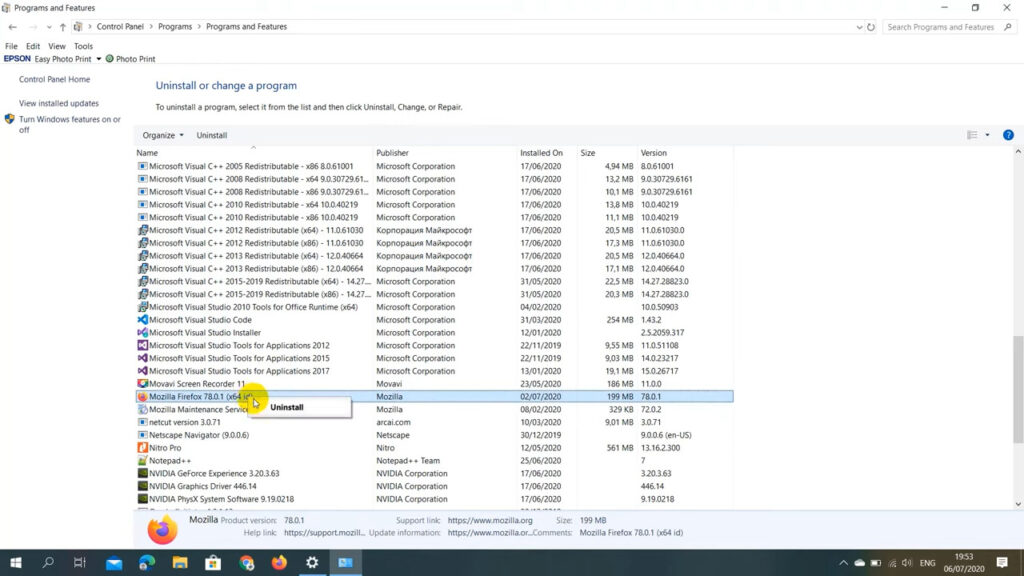
Task: Click the Firefox logo in details pane
Action: click(162, 530)
